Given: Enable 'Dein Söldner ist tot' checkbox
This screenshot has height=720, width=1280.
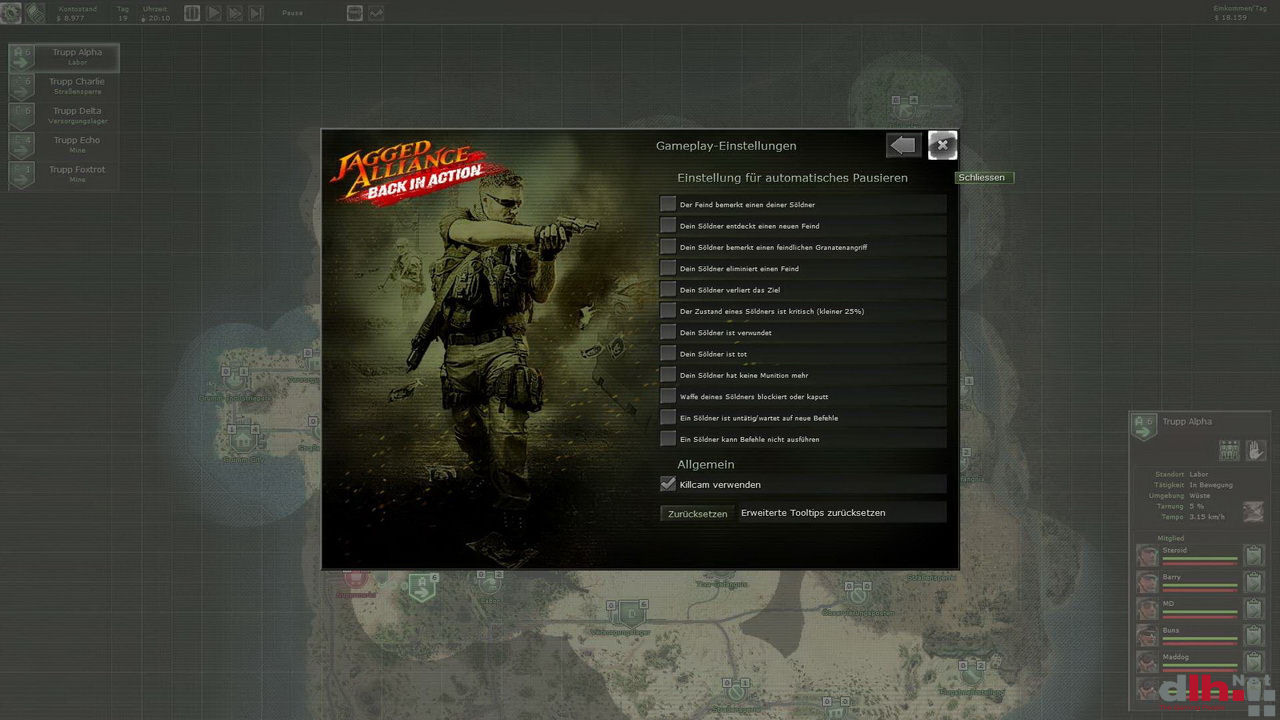Looking at the screenshot, I should tap(668, 353).
